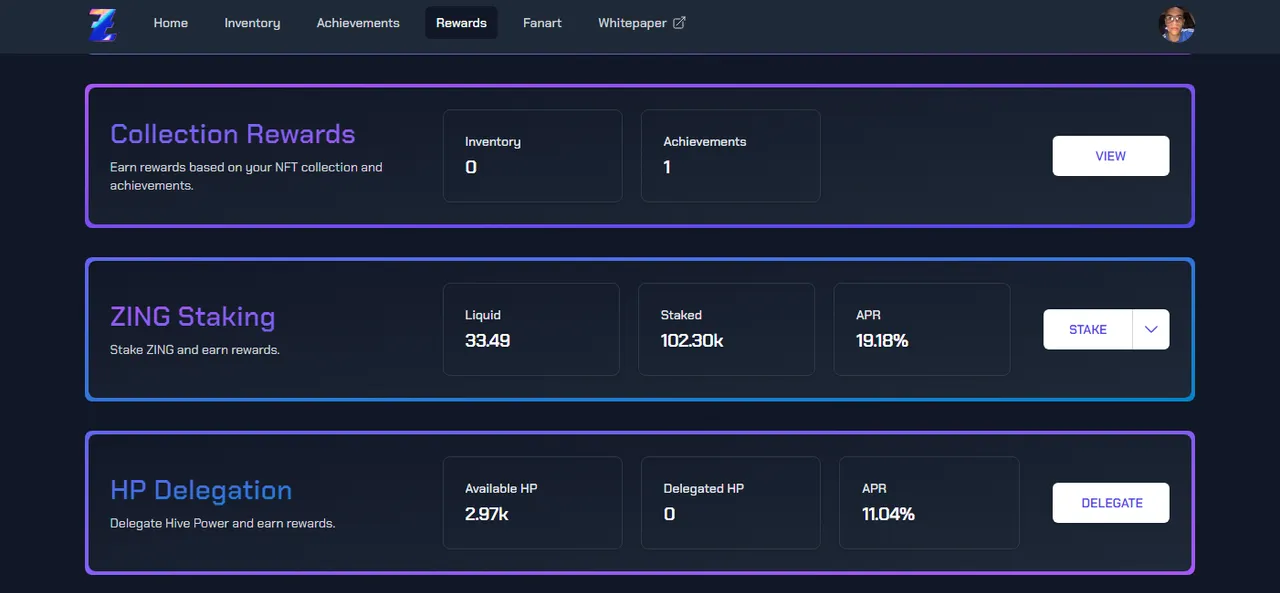The width and height of the screenshot is (1280, 593).
Task: Click the Z logo icon
Action: (x=103, y=24)
